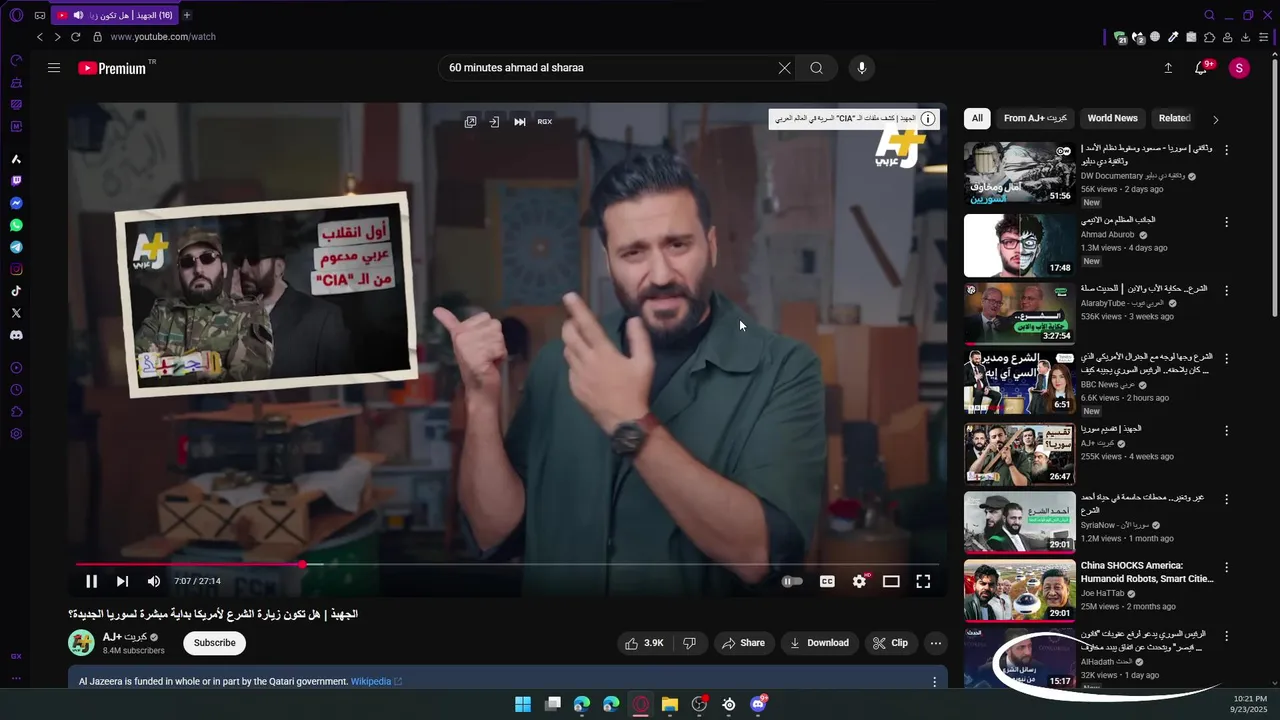Viewport: 1280px width, 720px height.
Task: Open the video info card icon
Action: point(928,119)
